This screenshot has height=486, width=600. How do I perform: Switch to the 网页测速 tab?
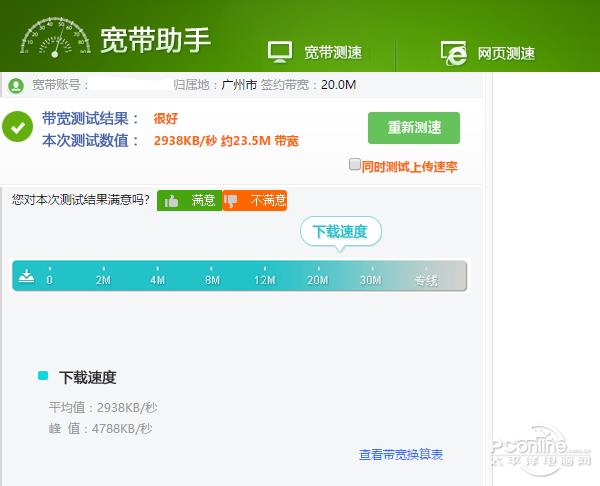488,52
